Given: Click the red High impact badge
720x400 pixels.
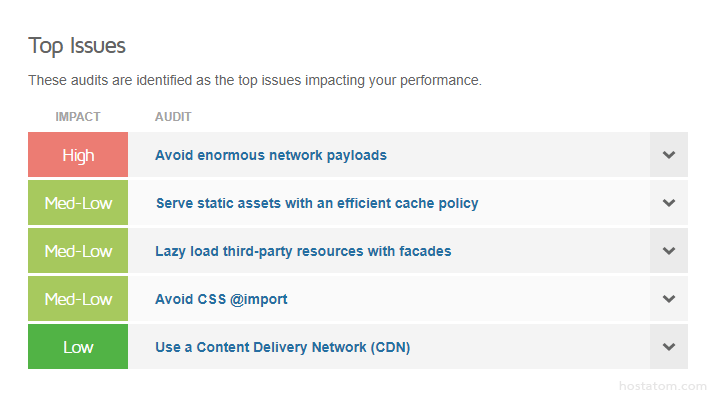Looking at the screenshot, I should point(78,155).
